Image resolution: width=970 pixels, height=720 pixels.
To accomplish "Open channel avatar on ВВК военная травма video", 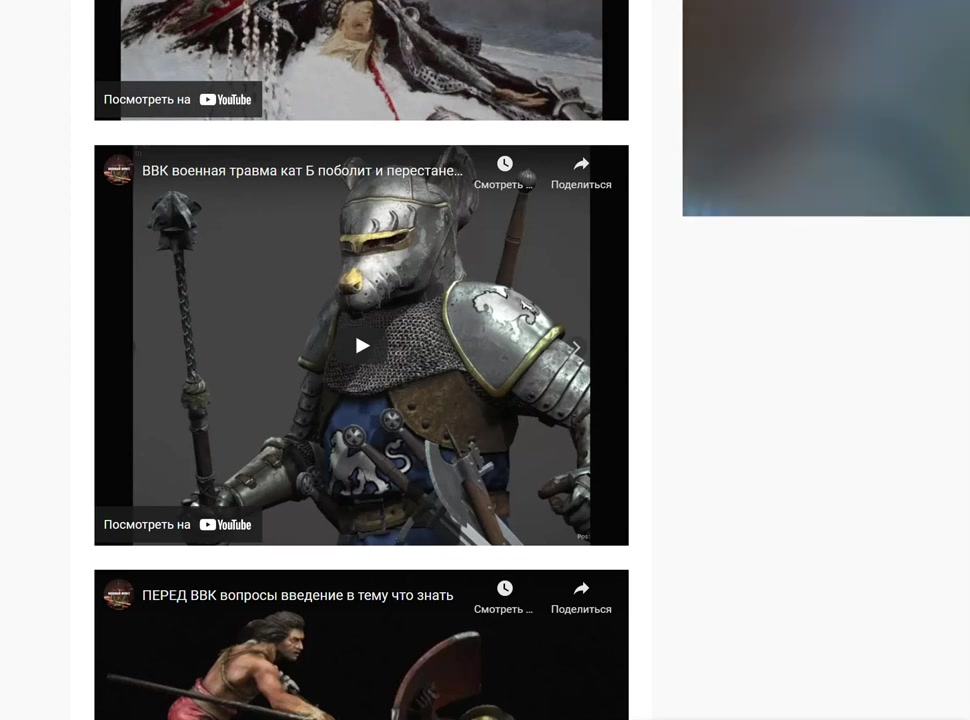I will point(118,170).
